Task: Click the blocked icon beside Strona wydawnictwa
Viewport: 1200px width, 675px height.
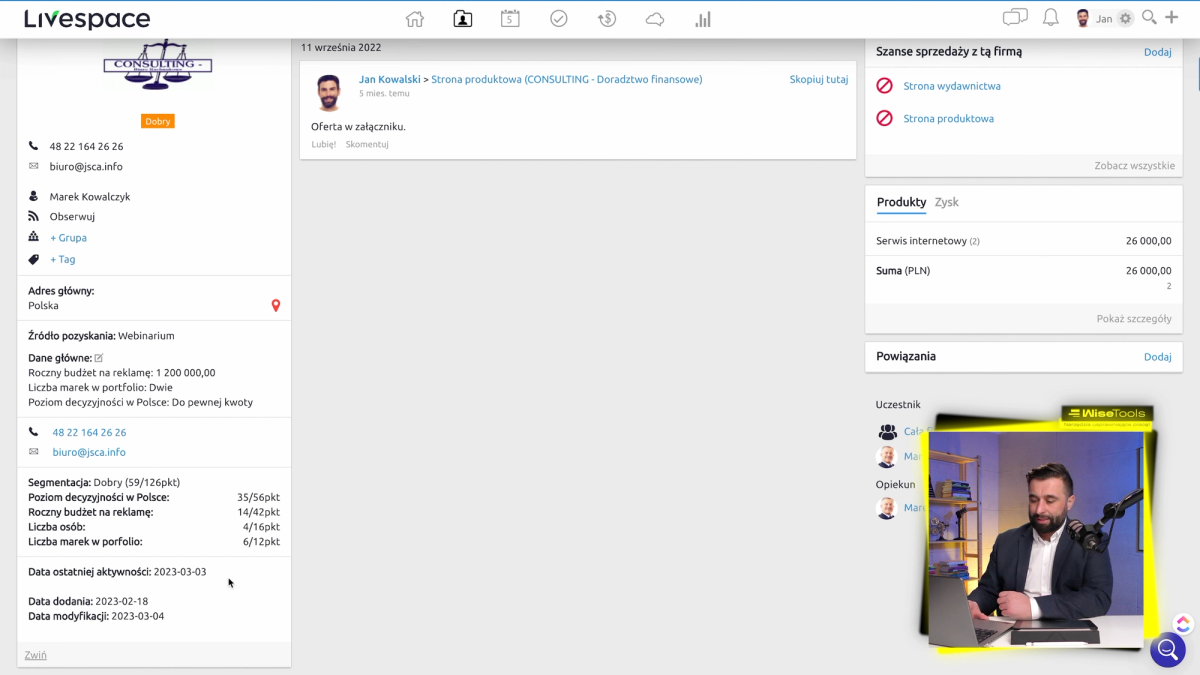Action: click(x=884, y=86)
